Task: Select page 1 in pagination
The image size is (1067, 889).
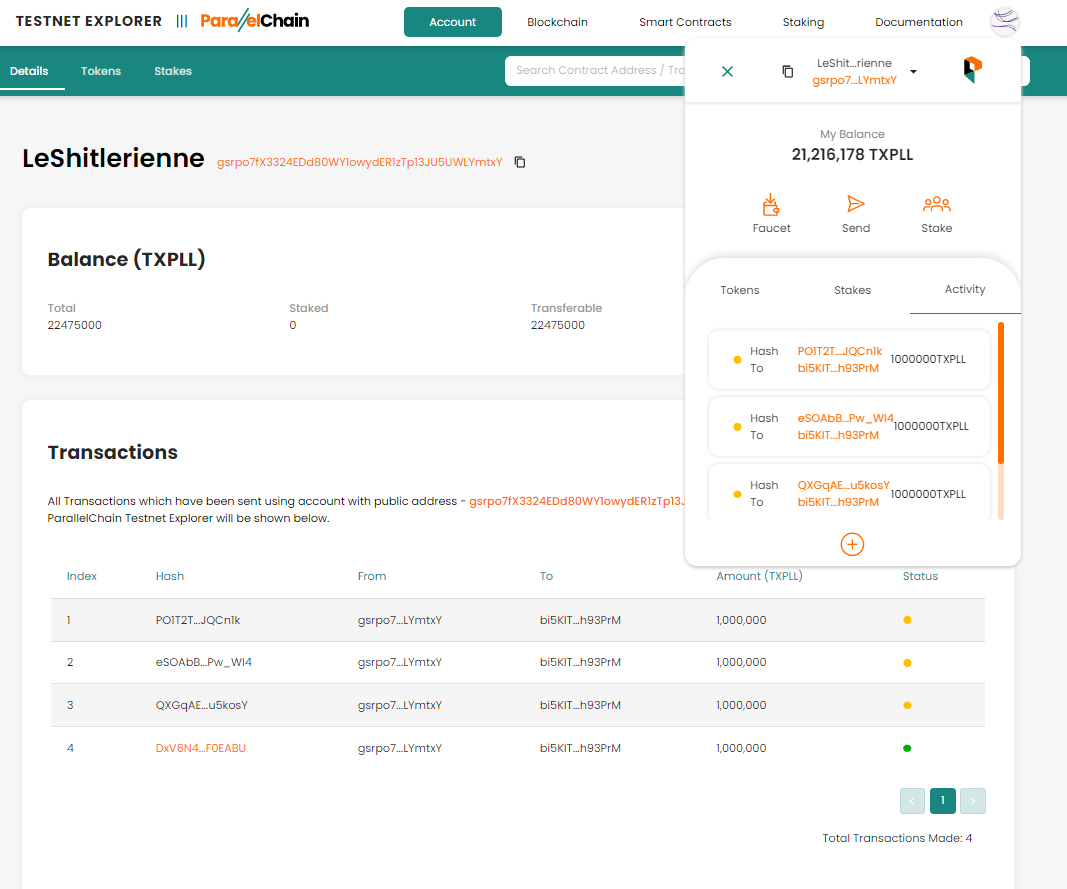Action: click(x=942, y=801)
